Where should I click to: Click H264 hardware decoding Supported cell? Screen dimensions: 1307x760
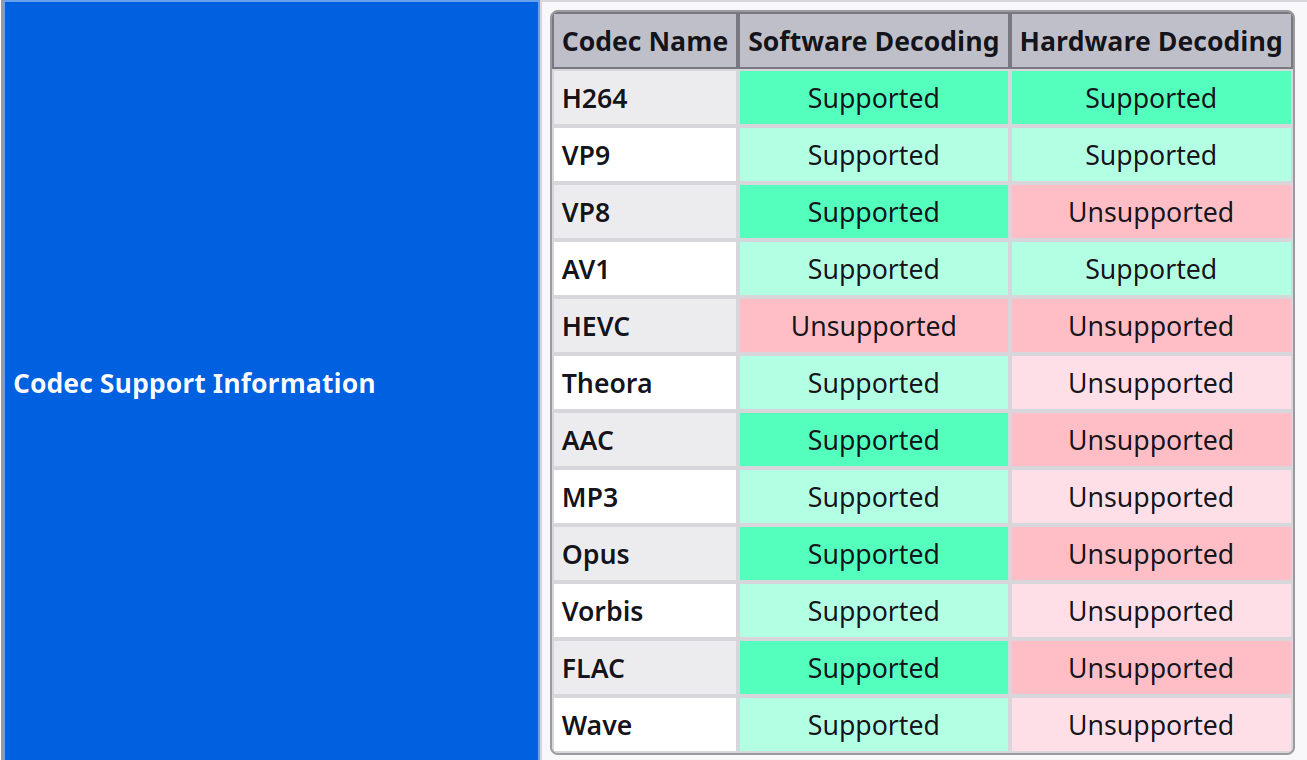[x=1150, y=99]
